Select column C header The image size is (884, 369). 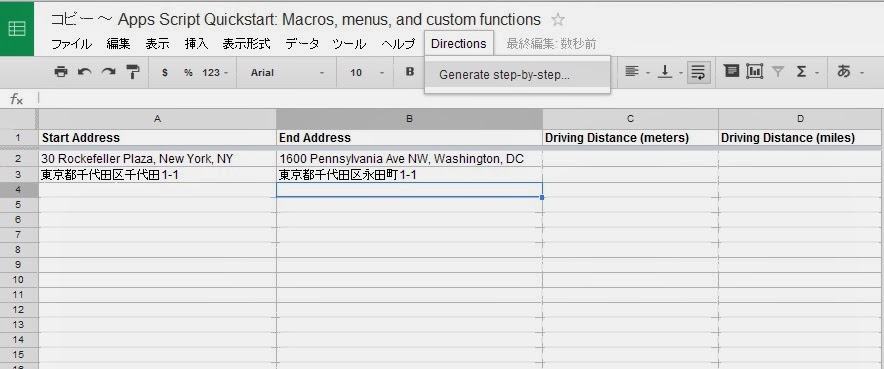tap(630, 119)
